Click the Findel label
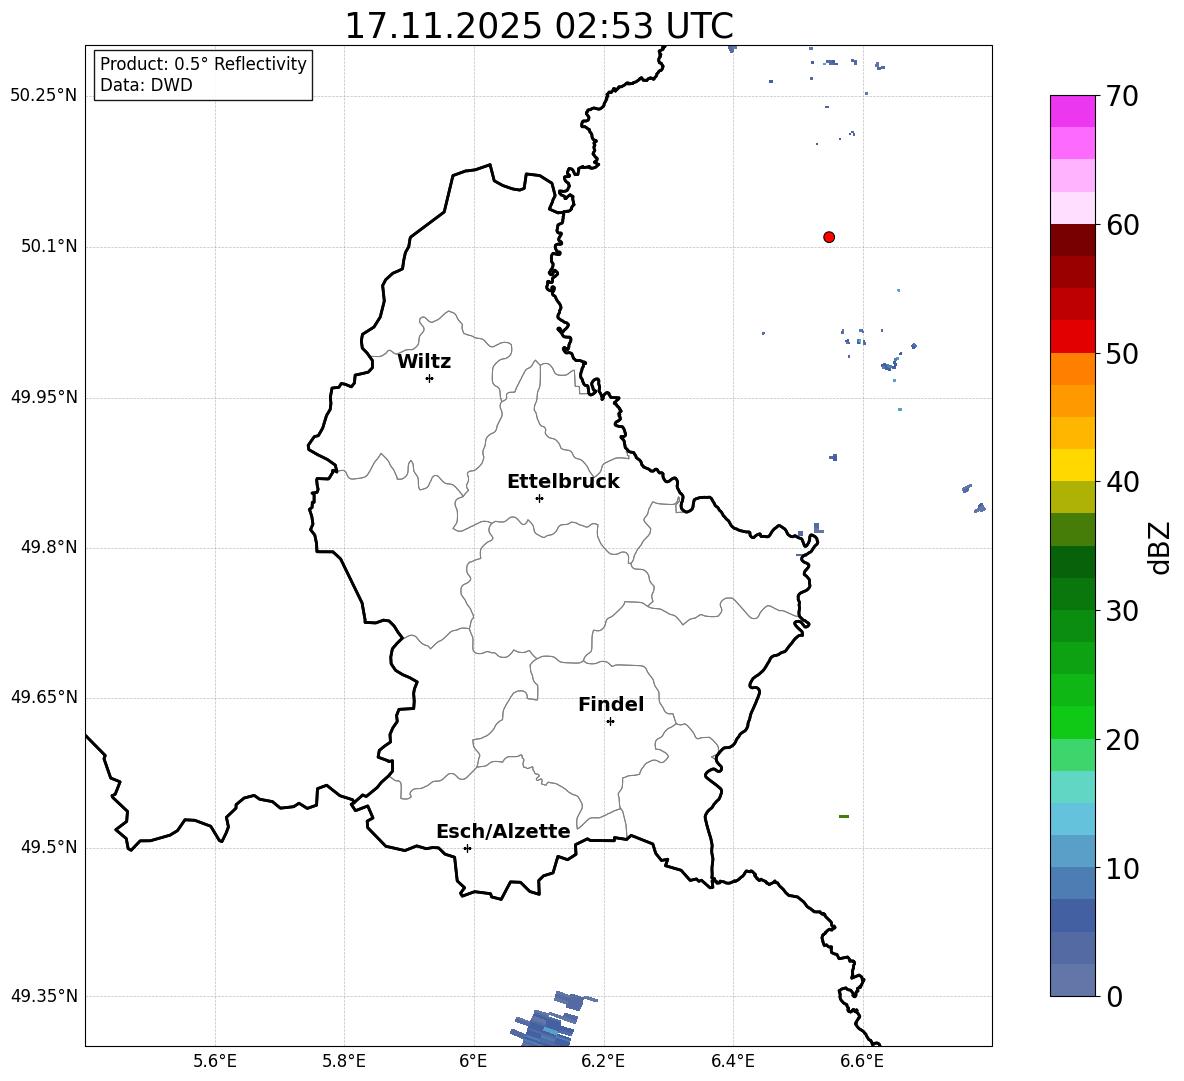 click(x=611, y=704)
